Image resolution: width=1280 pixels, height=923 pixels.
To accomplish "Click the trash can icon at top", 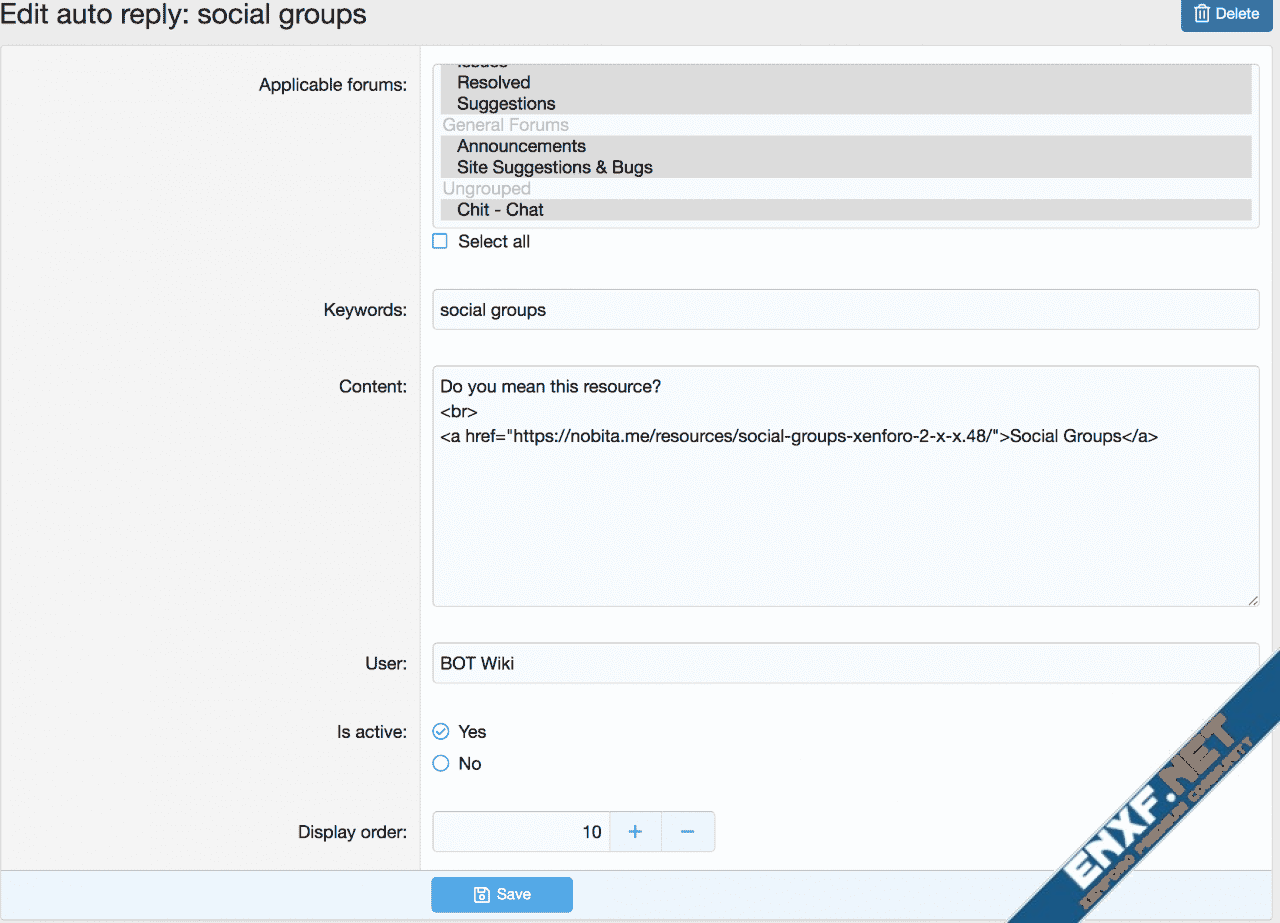I will coord(1201,14).
